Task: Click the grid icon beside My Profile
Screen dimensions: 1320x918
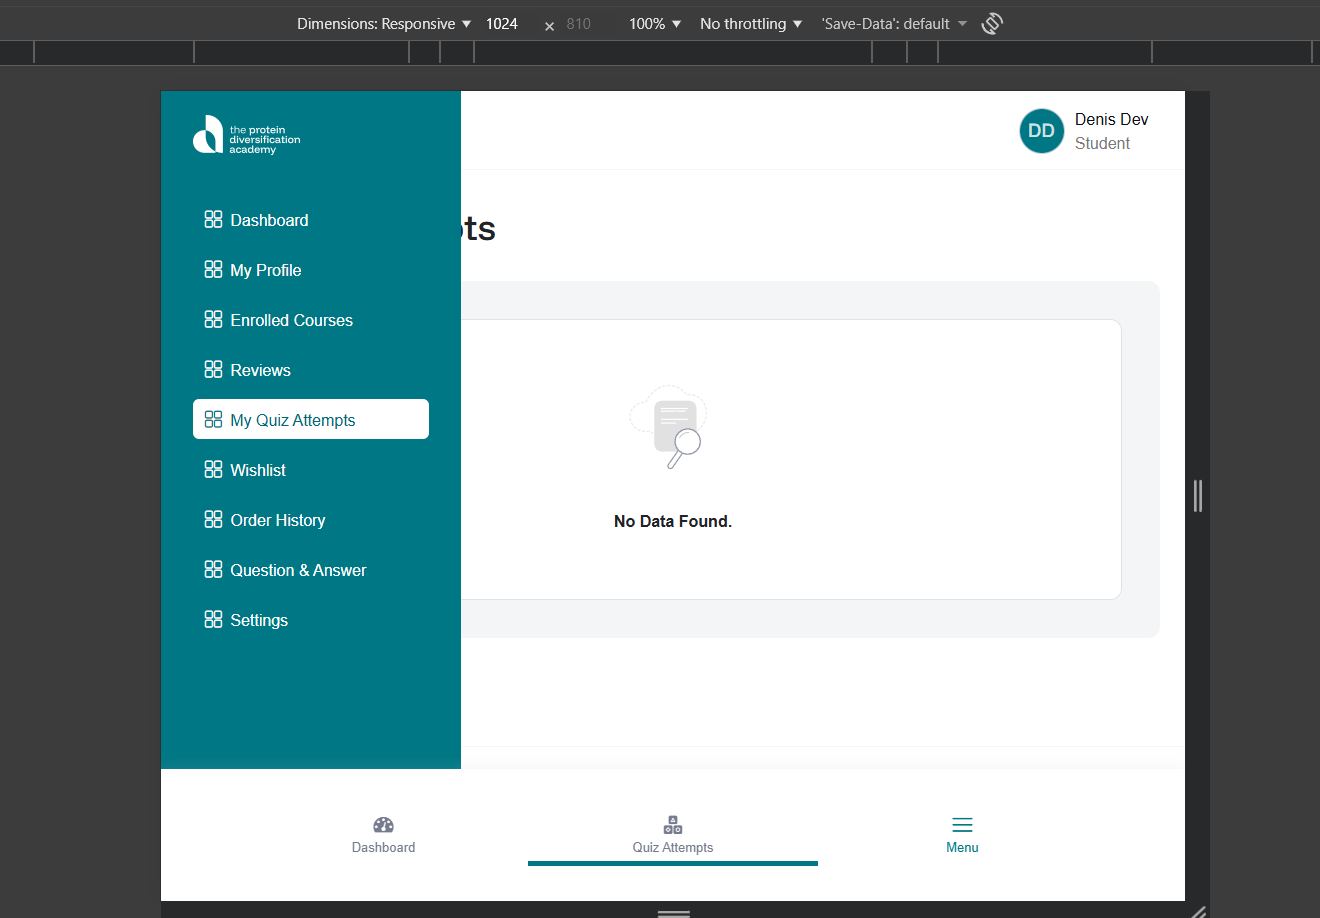Action: click(x=213, y=269)
